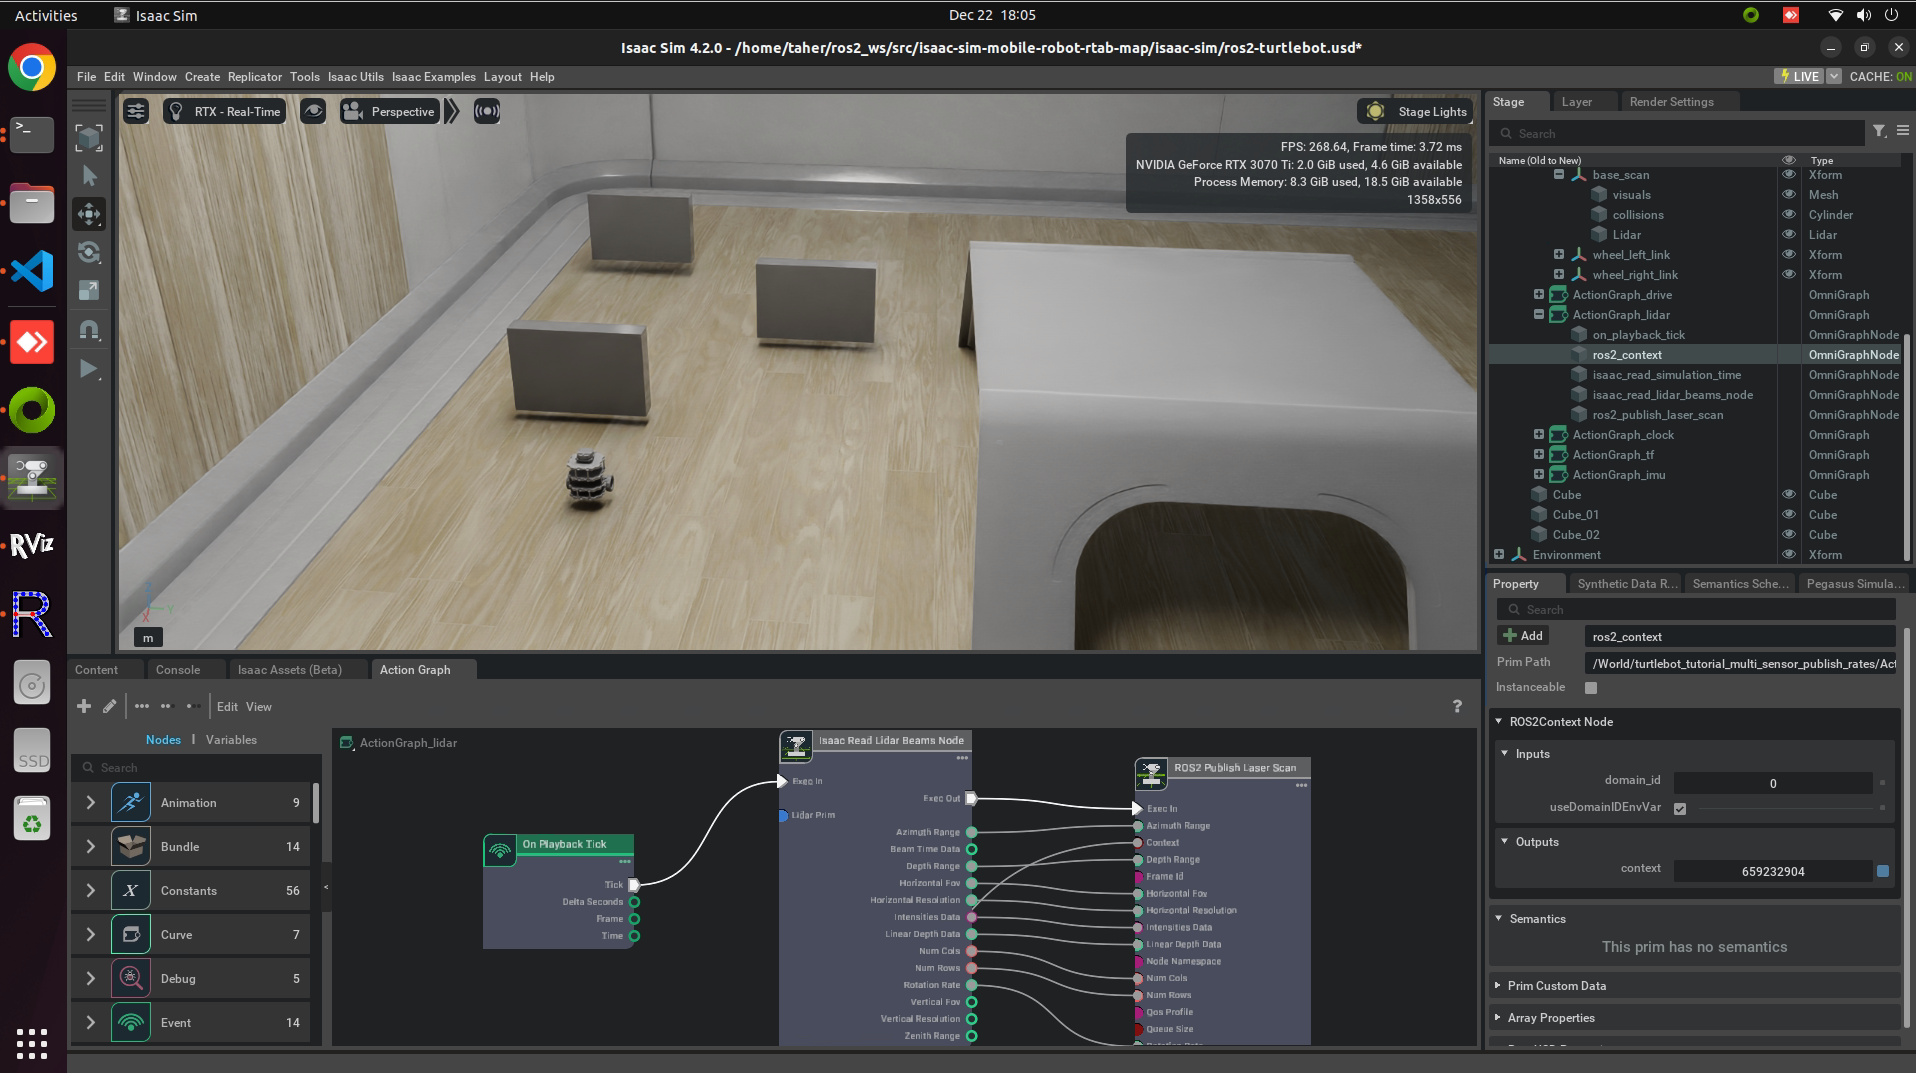Viewport: 1916px width, 1073px height.
Task: Toggle Environment visibility eye
Action: point(1788,554)
